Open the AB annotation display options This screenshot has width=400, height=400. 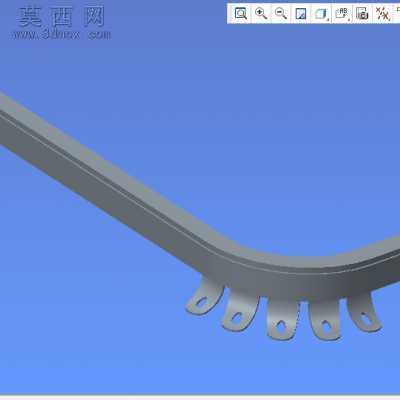point(342,14)
